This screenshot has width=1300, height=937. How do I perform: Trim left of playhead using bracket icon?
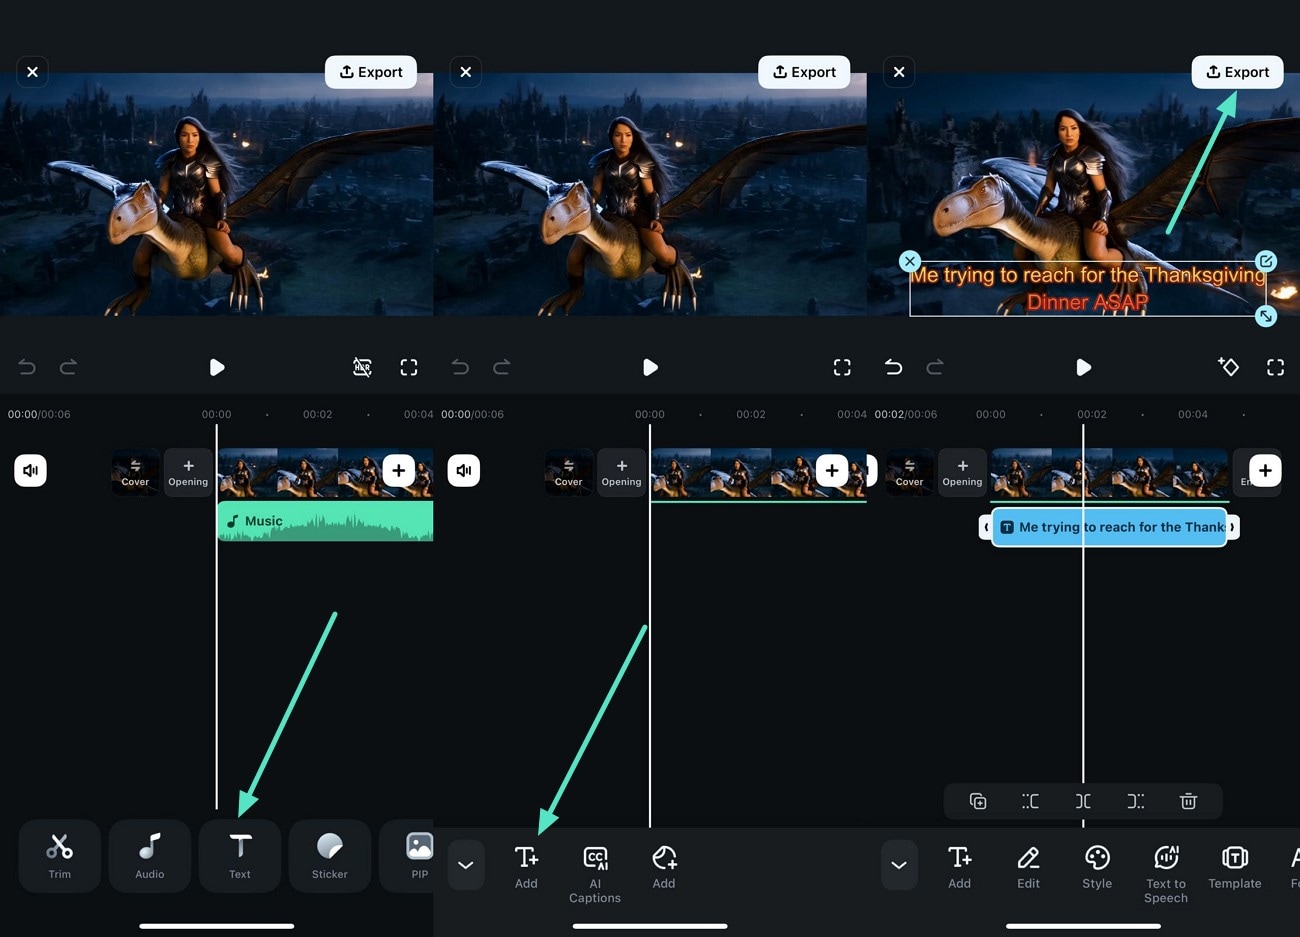pyautogui.click(x=1030, y=801)
